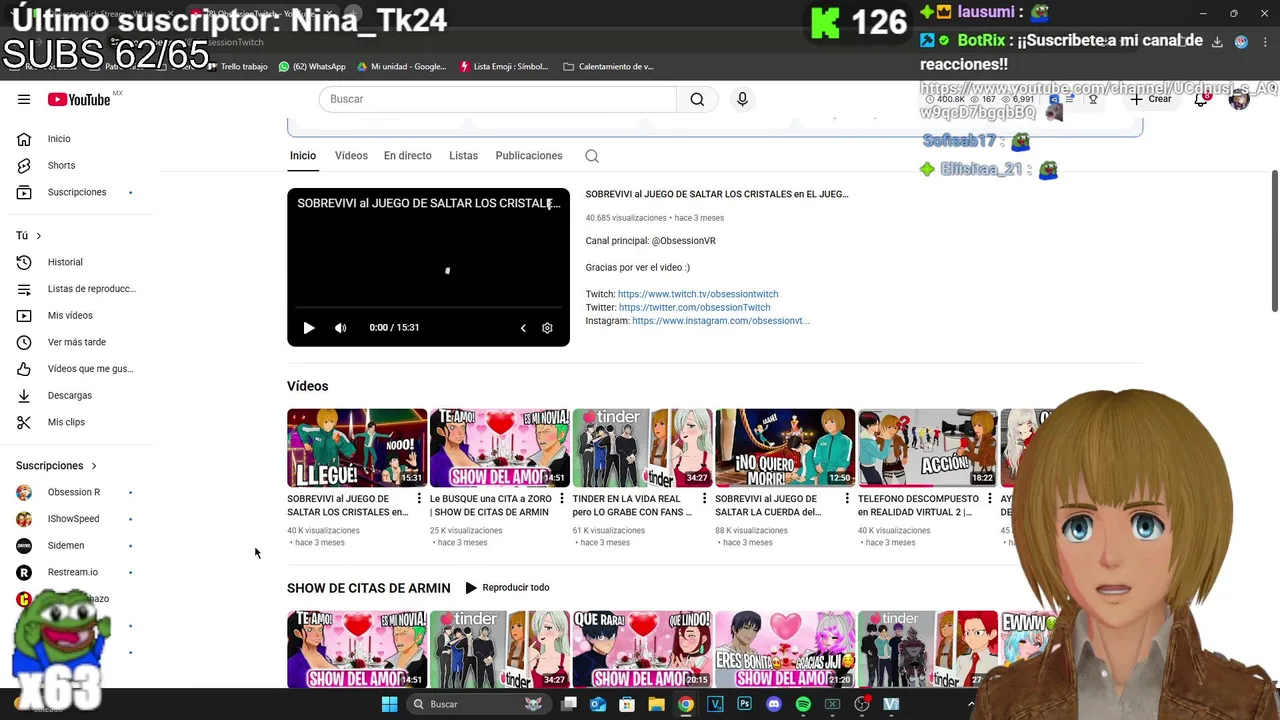Screen dimensions: 1280x720
Task: Mute the featured video volume
Action: point(340,328)
